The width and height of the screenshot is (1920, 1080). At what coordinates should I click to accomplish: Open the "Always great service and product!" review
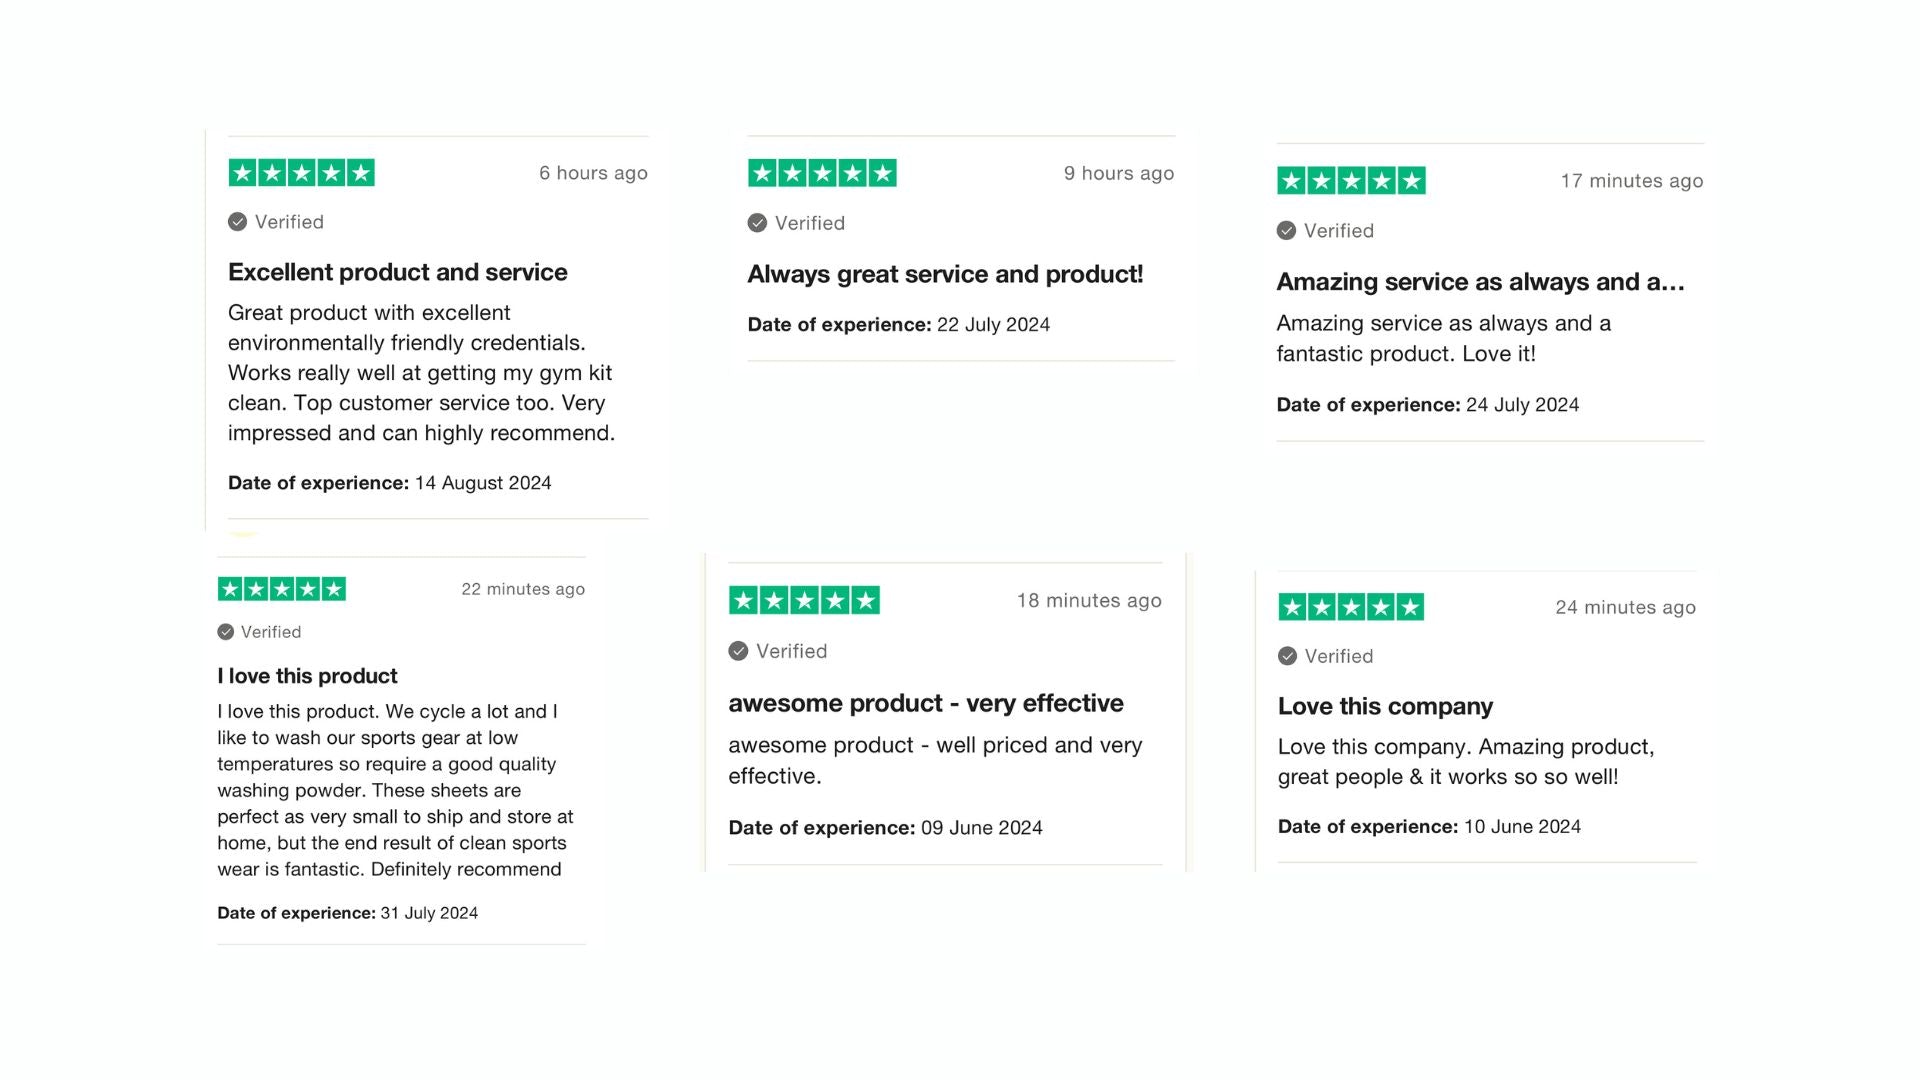coord(944,274)
